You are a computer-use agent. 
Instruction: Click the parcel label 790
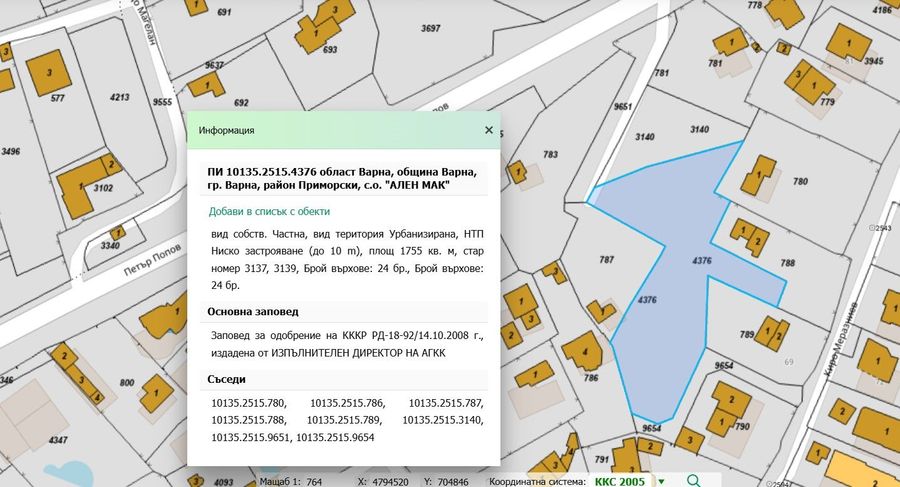click(x=742, y=426)
